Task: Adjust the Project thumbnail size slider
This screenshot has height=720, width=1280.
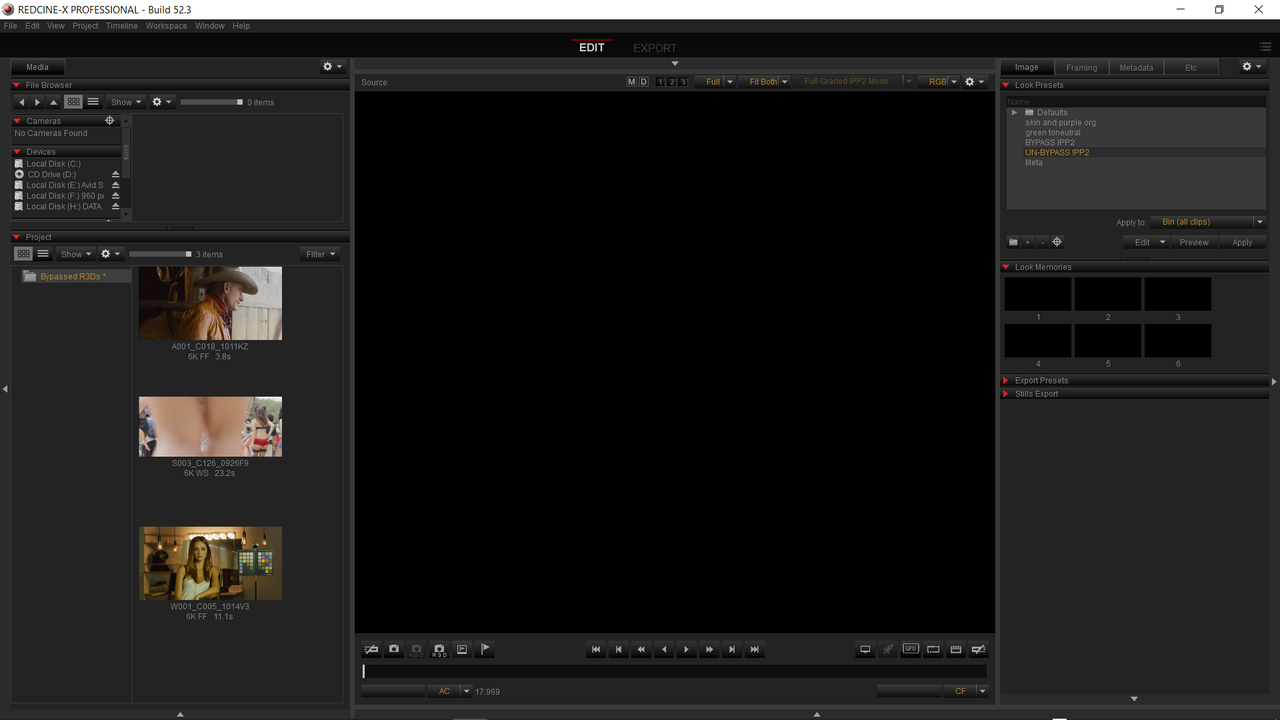Action: click(160, 254)
